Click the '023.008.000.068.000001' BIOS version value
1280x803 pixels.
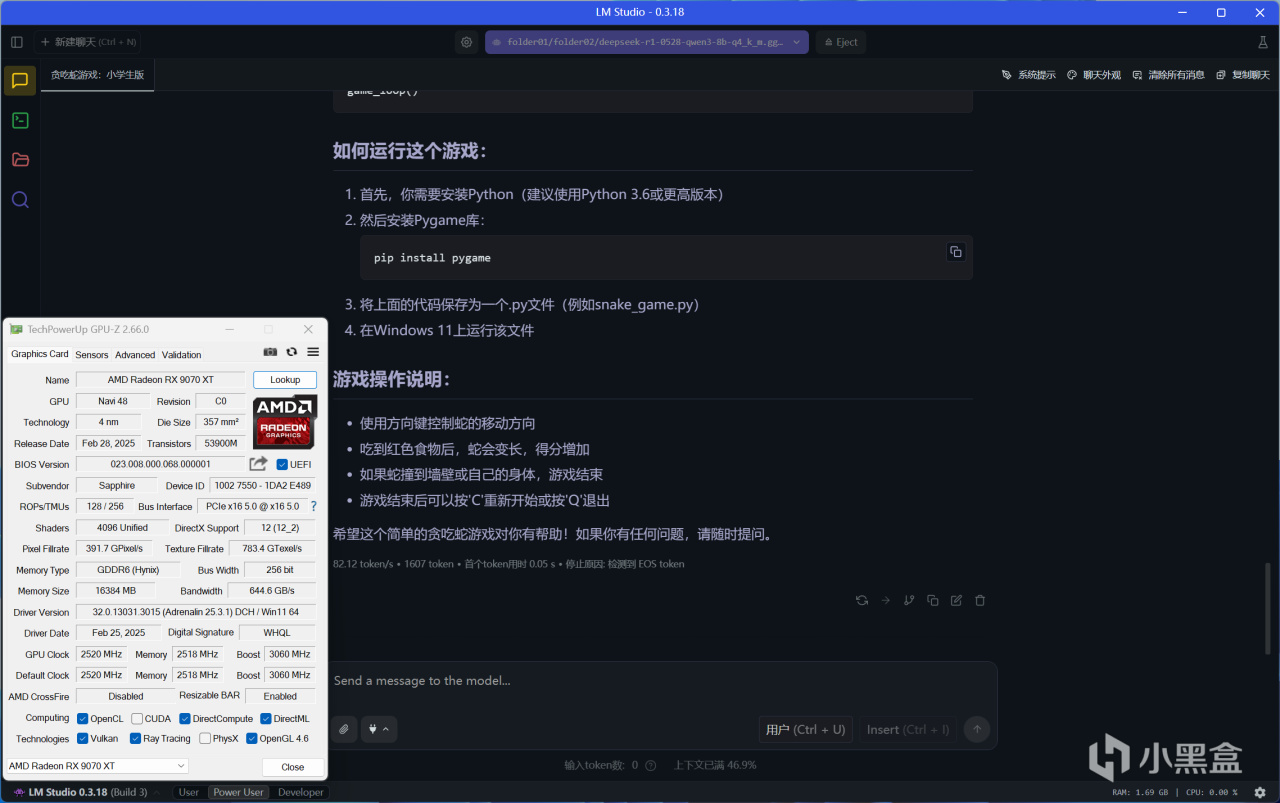coord(160,464)
